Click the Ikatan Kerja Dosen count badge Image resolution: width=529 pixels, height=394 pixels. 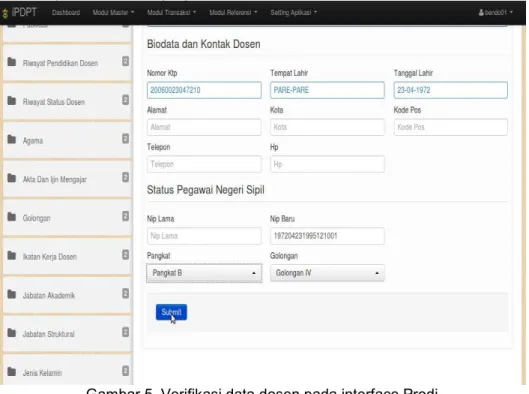click(x=125, y=255)
